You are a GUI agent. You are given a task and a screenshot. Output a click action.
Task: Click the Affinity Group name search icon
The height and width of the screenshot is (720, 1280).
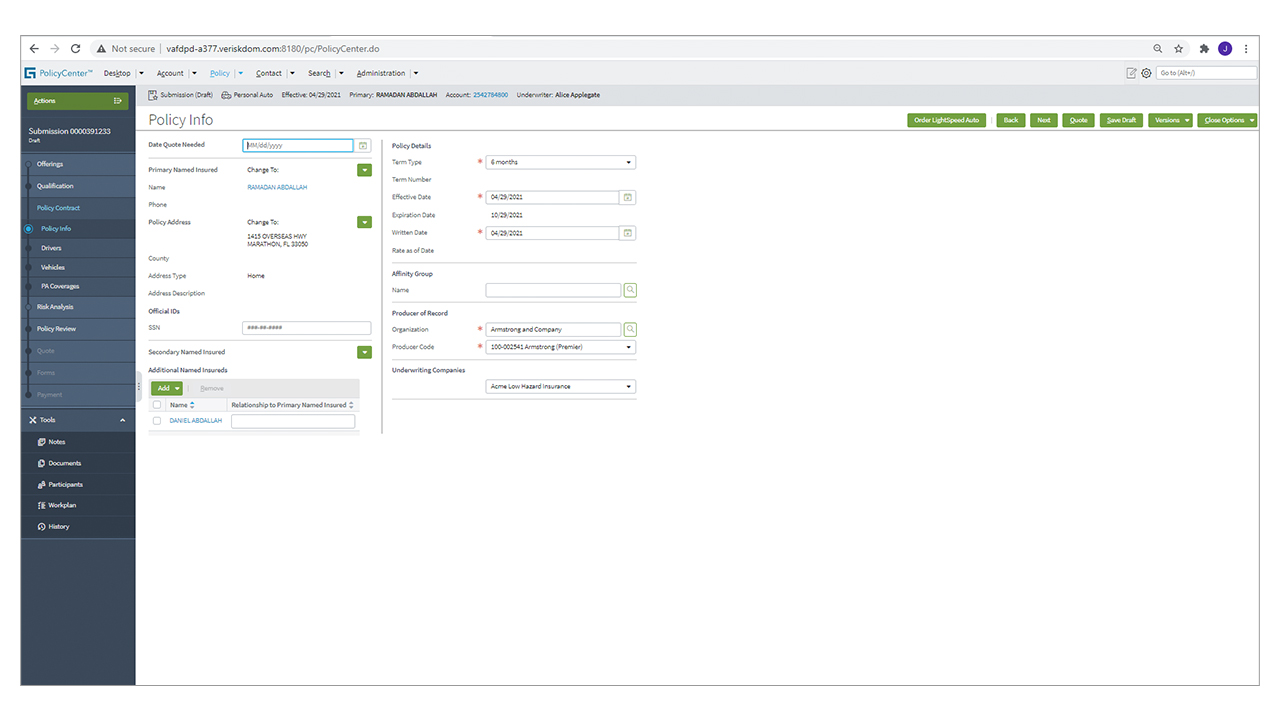point(630,290)
